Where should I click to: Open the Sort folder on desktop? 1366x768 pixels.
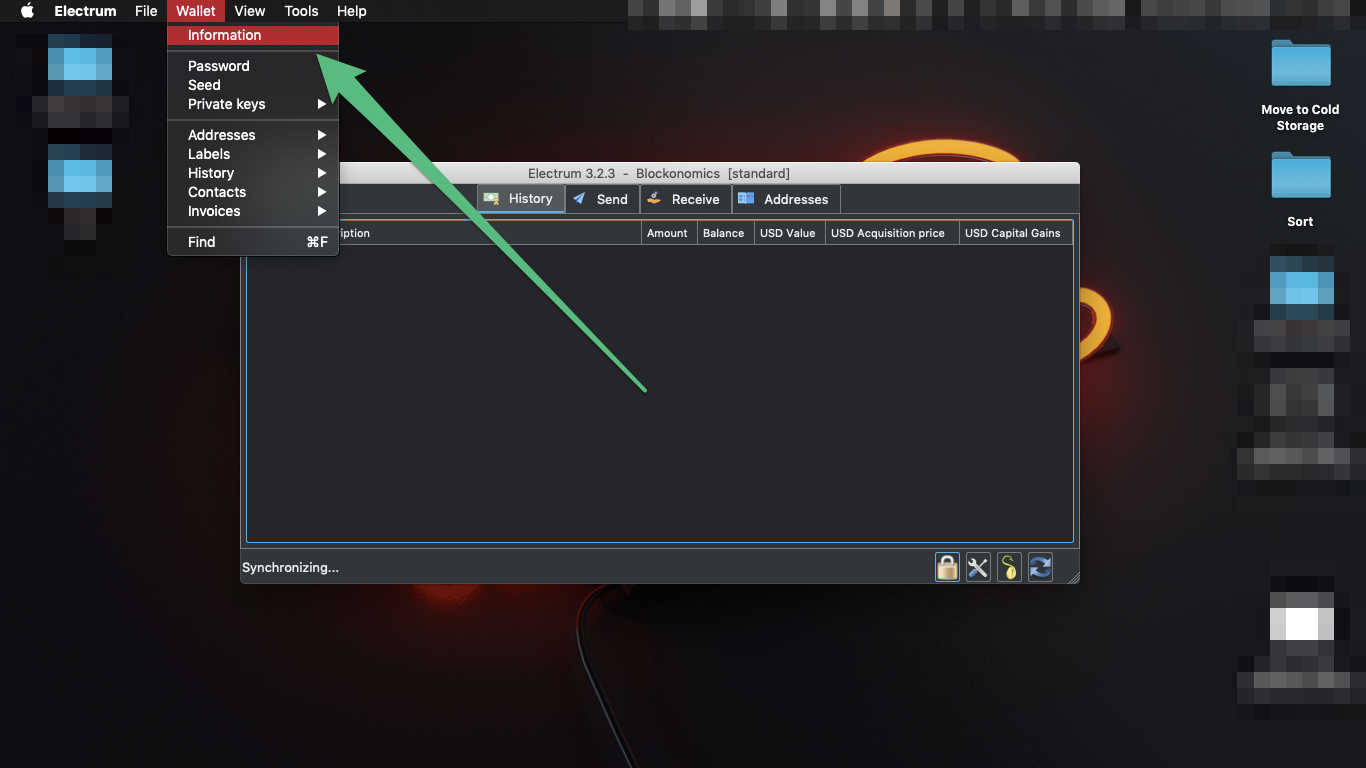click(x=1300, y=189)
